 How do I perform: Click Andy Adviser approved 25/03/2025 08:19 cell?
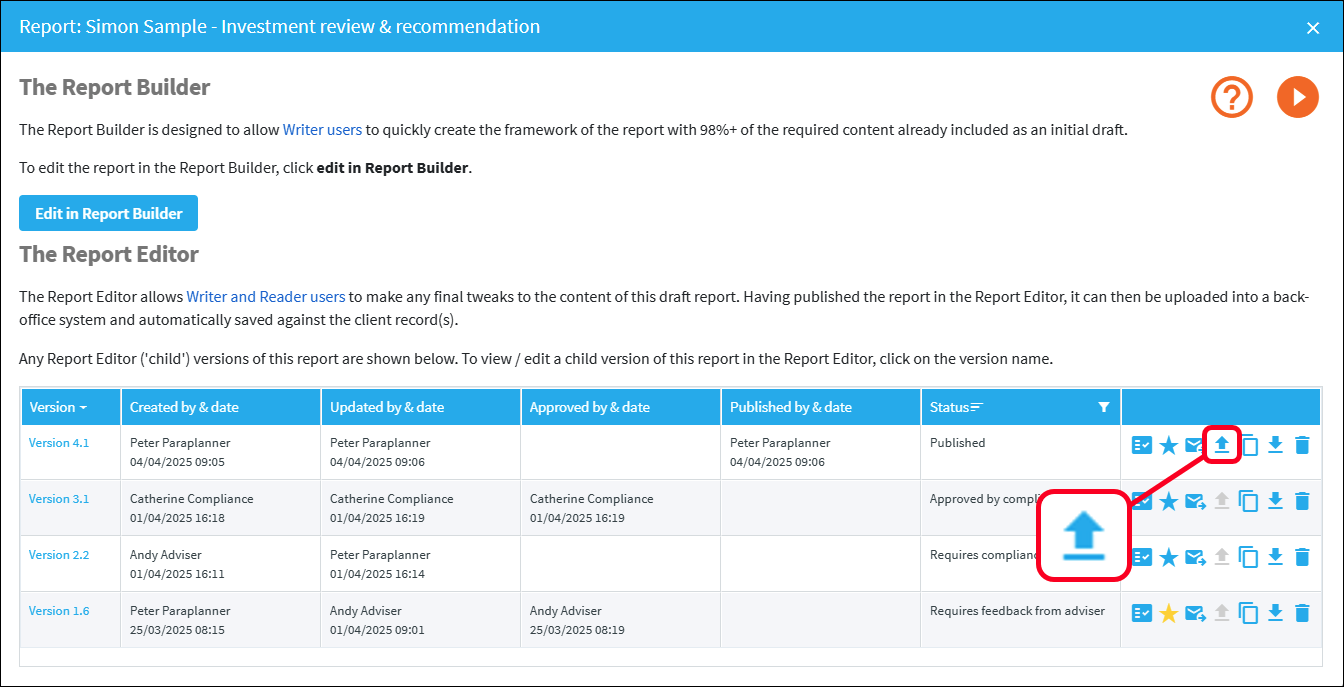[x=621, y=619]
